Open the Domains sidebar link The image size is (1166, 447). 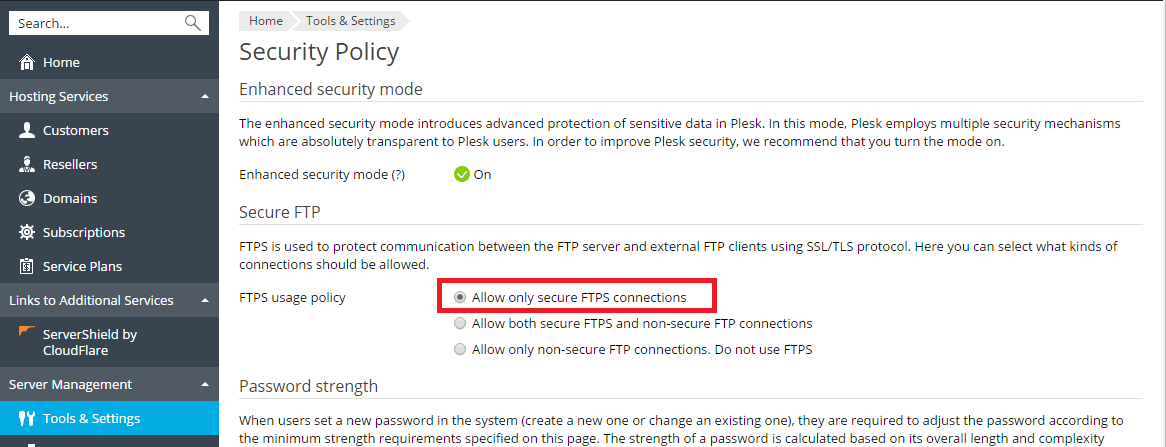pyautogui.click(x=70, y=199)
